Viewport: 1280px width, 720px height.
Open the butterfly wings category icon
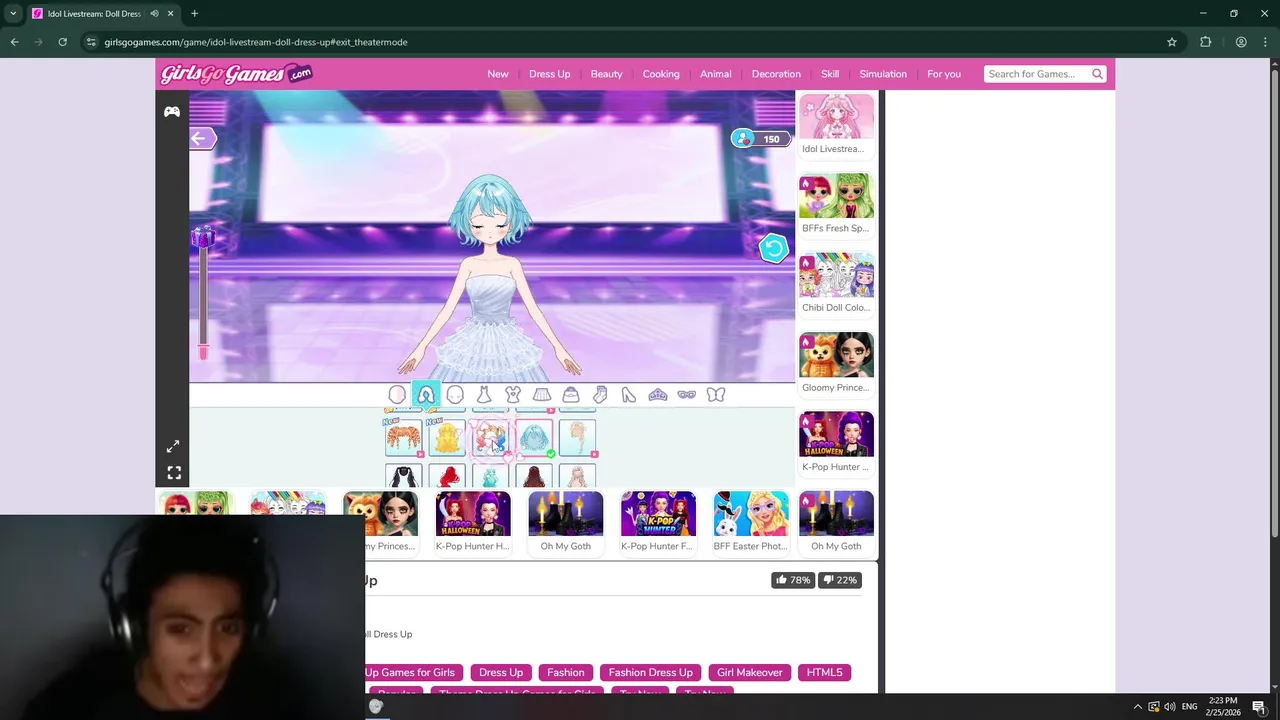coord(716,395)
